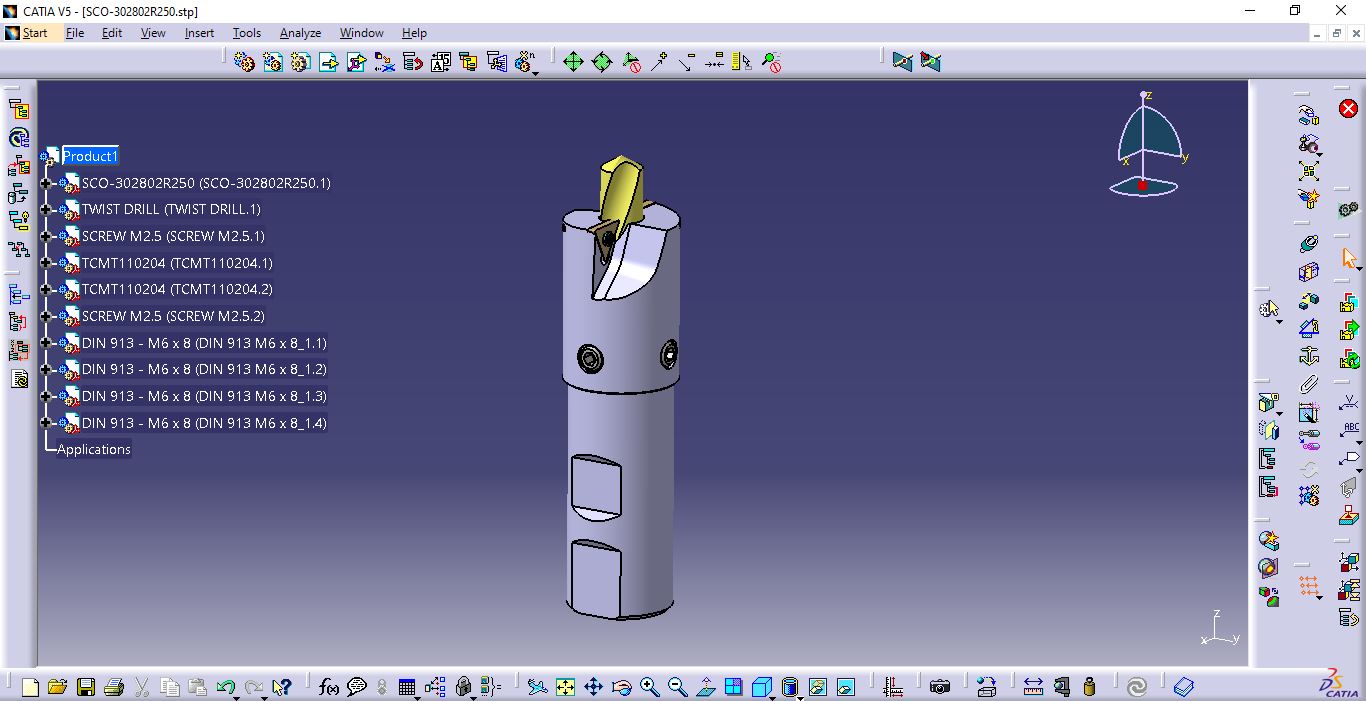Select DIN 913 M6 x 8_1.2 item
This screenshot has height=701, width=1366.
[x=204, y=369]
